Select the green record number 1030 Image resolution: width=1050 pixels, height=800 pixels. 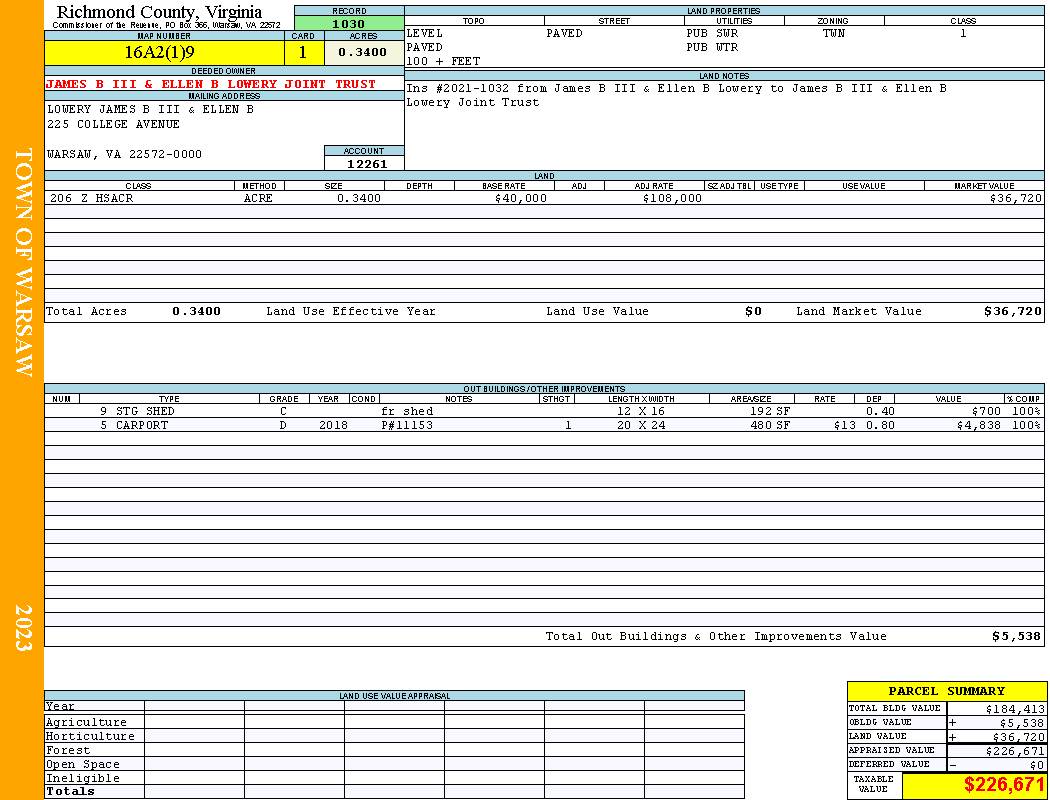(x=349, y=24)
